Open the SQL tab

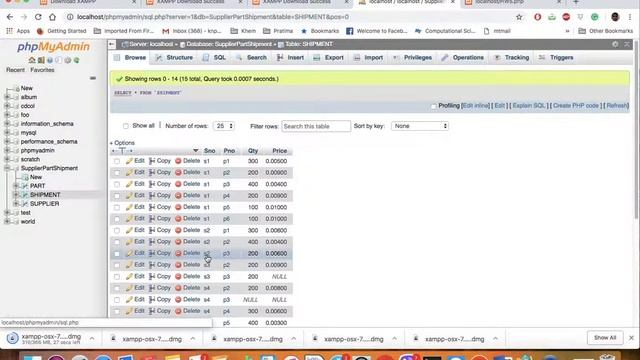coord(214,58)
